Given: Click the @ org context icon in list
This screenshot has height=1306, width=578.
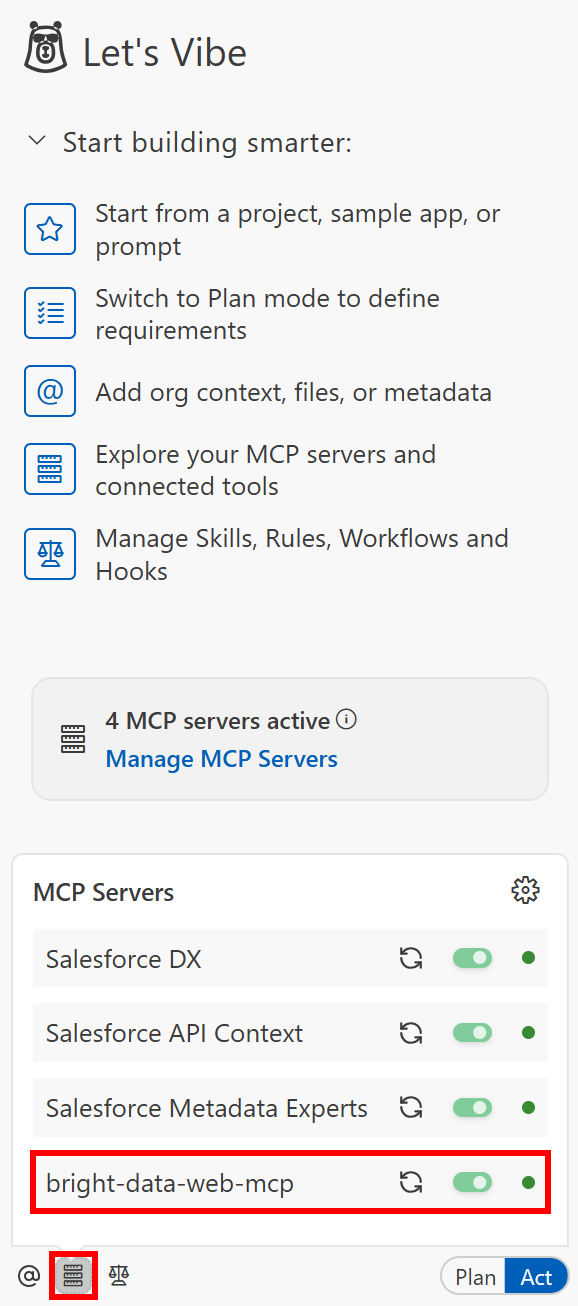Looking at the screenshot, I should pyautogui.click(x=50, y=391).
